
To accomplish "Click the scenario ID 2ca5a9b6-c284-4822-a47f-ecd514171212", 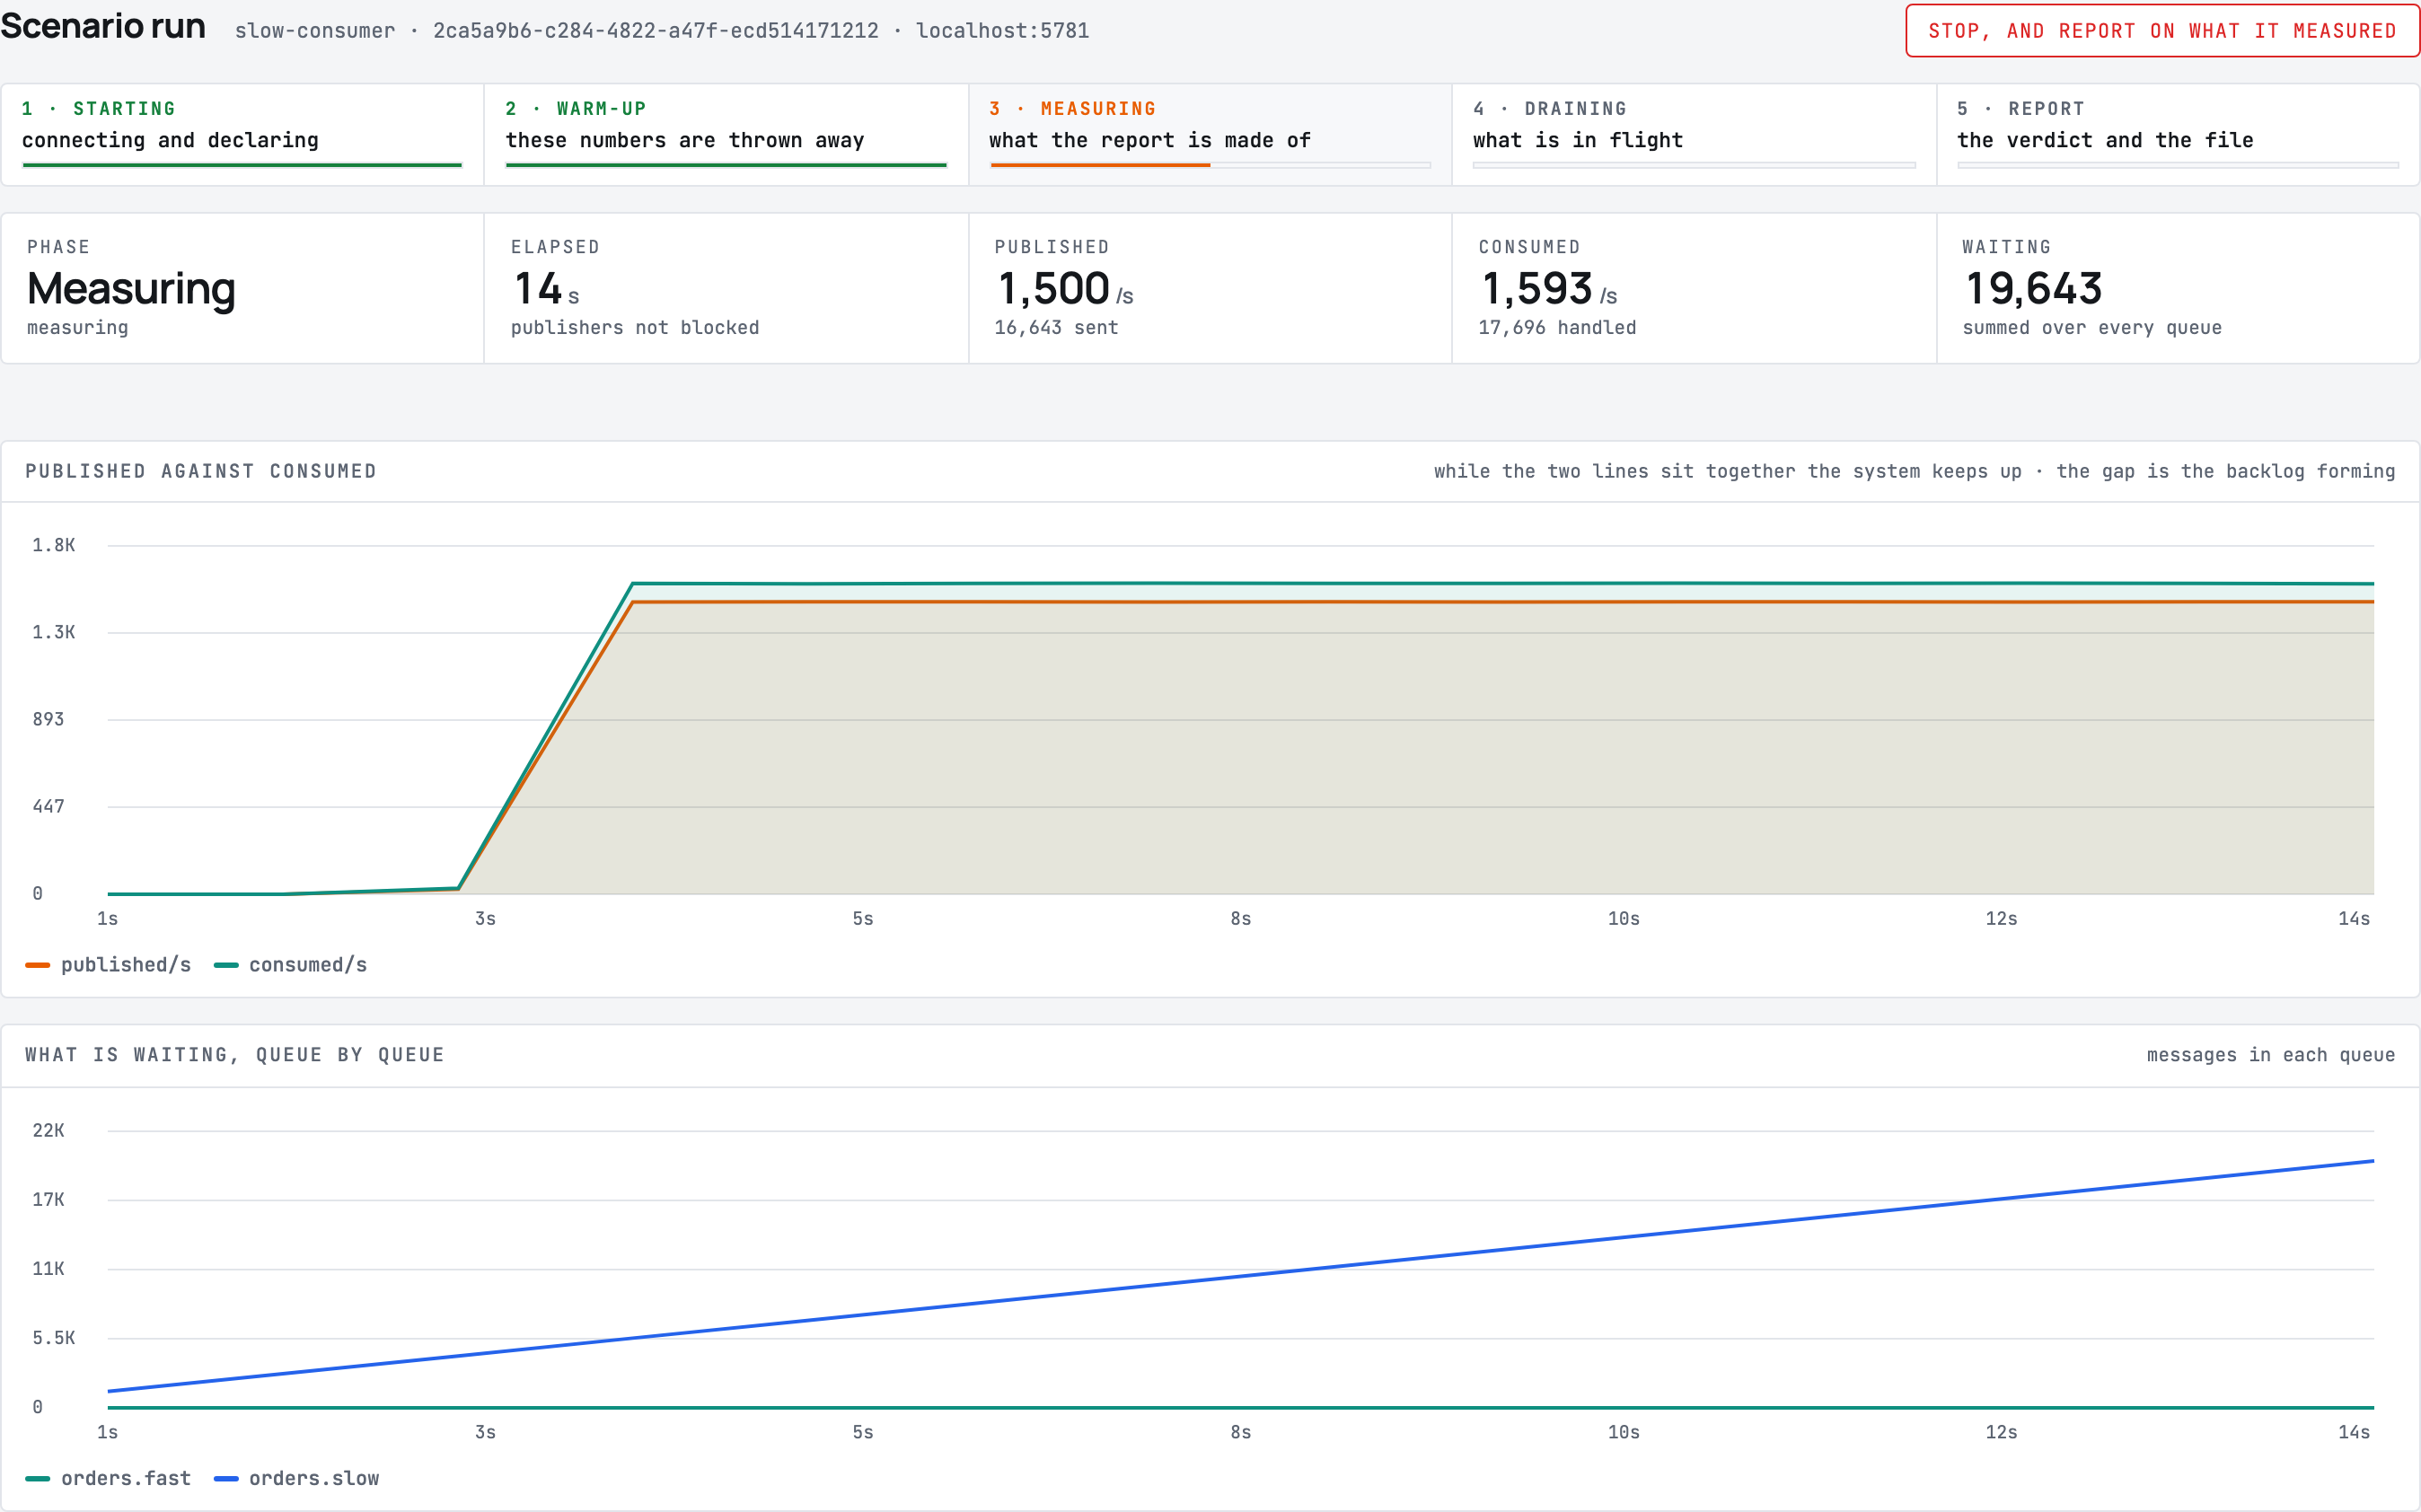I will 656,31.
